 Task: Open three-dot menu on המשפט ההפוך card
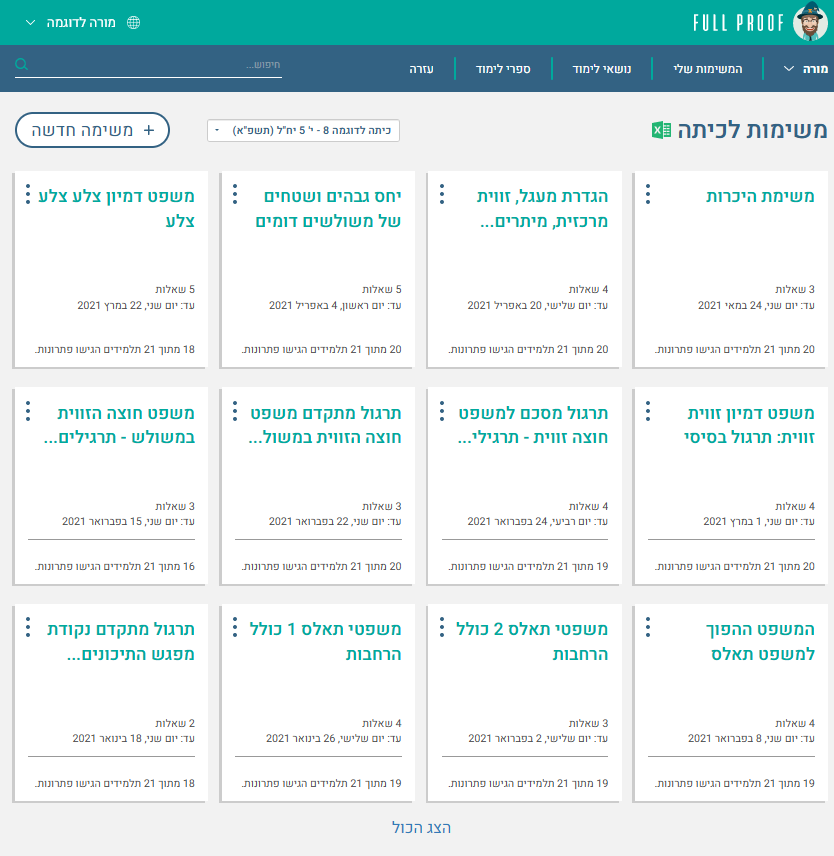pyautogui.click(x=648, y=627)
